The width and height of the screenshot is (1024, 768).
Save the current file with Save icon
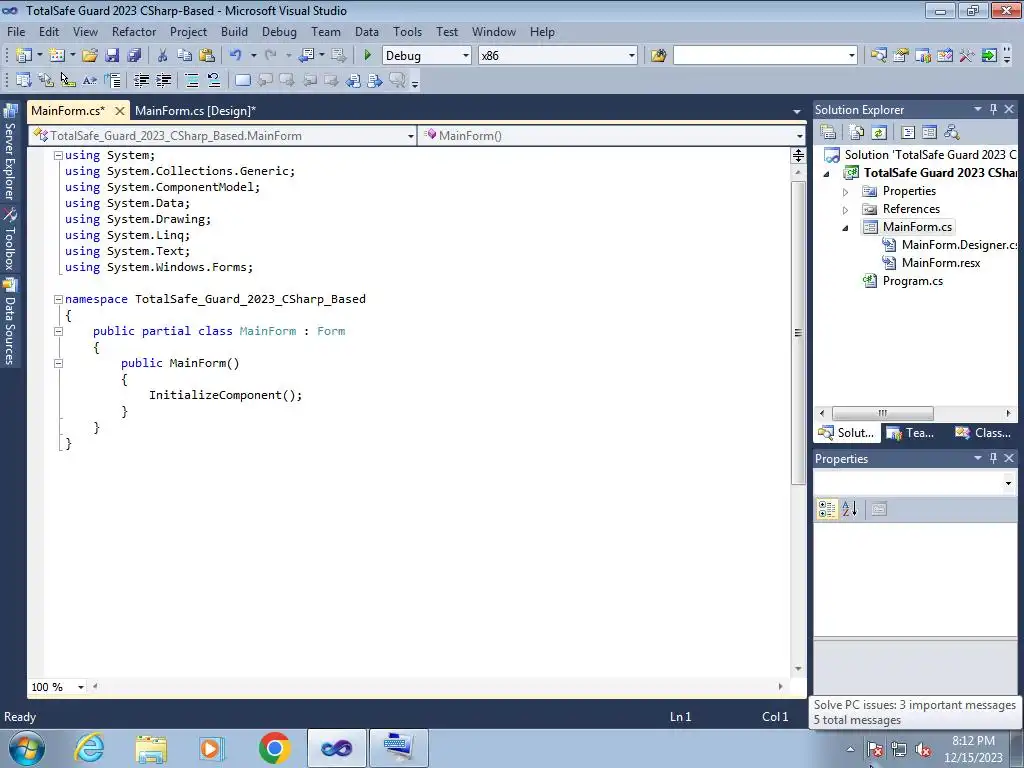tap(112, 56)
